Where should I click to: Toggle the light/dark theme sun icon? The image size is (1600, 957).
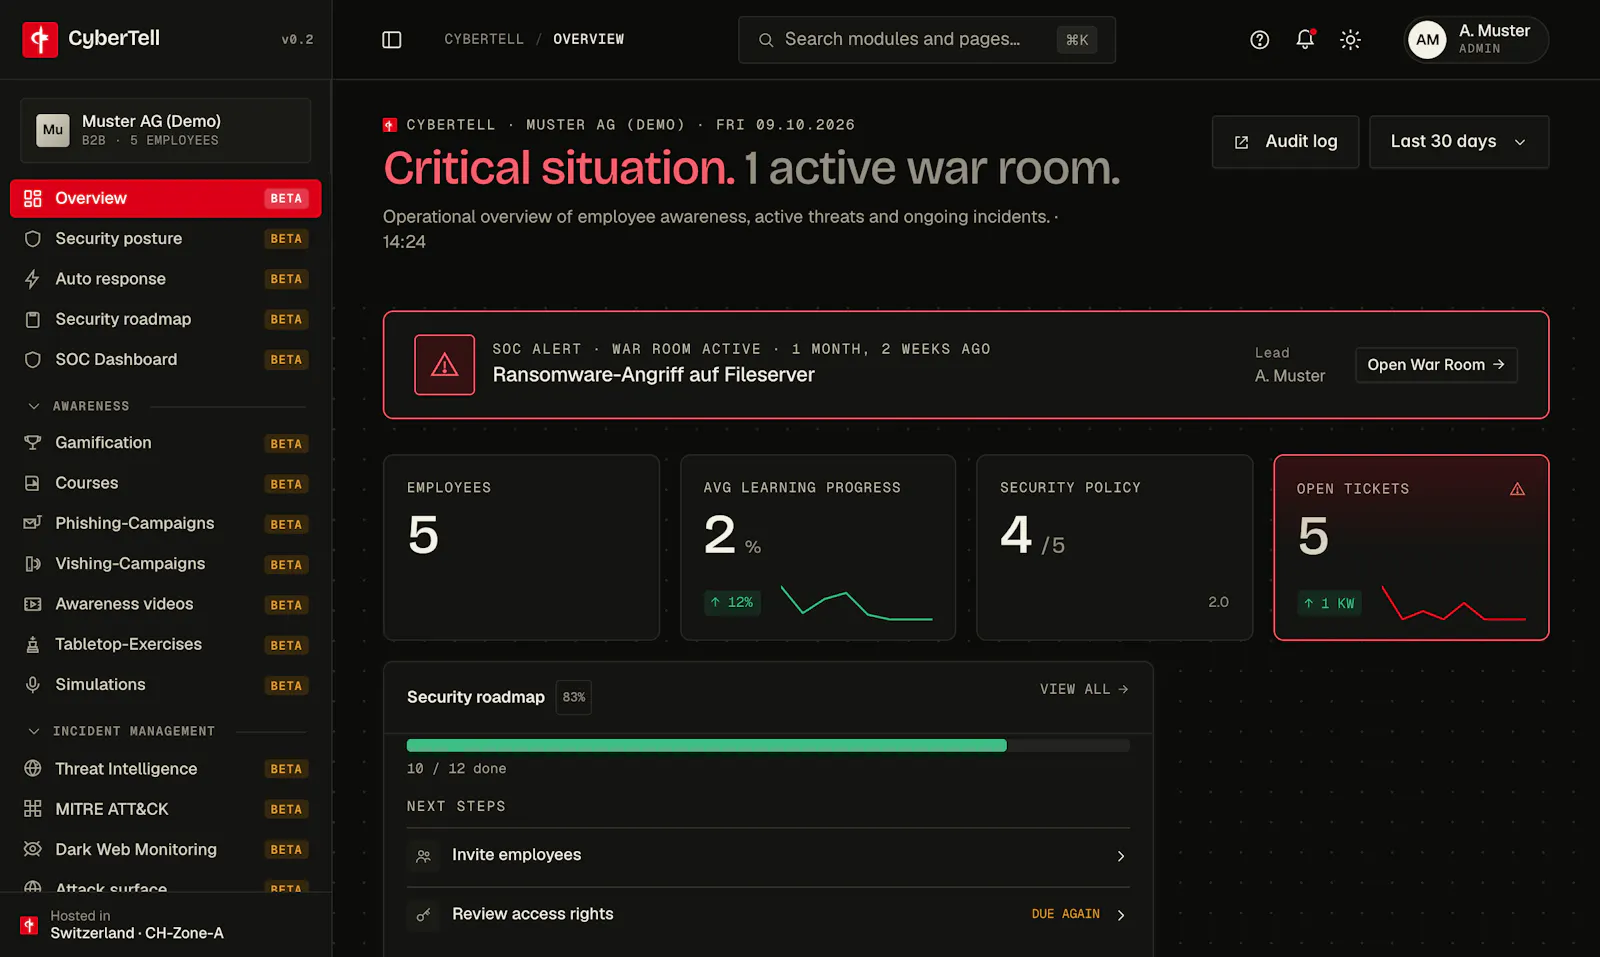[x=1350, y=40]
